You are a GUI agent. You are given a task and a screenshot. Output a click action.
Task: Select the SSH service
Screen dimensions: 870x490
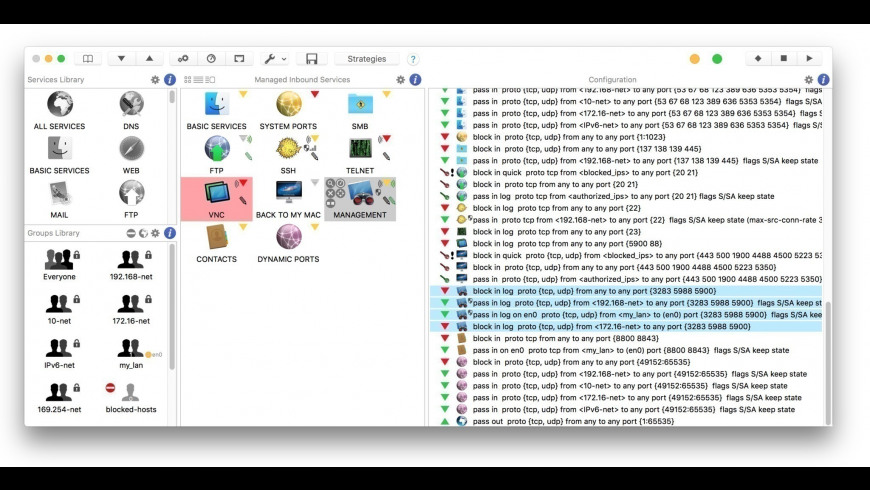[288, 155]
